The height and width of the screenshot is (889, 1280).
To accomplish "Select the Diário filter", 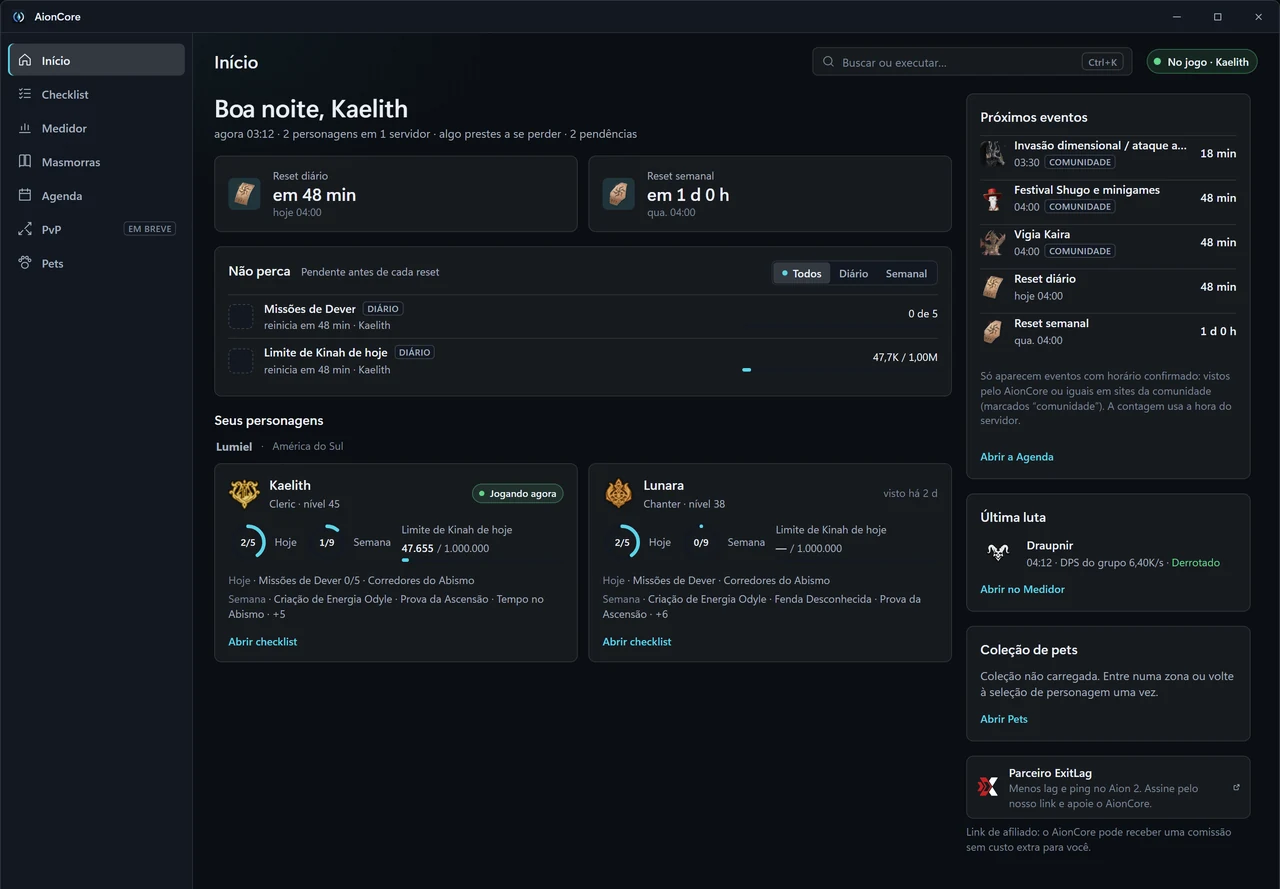I will click(853, 273).
